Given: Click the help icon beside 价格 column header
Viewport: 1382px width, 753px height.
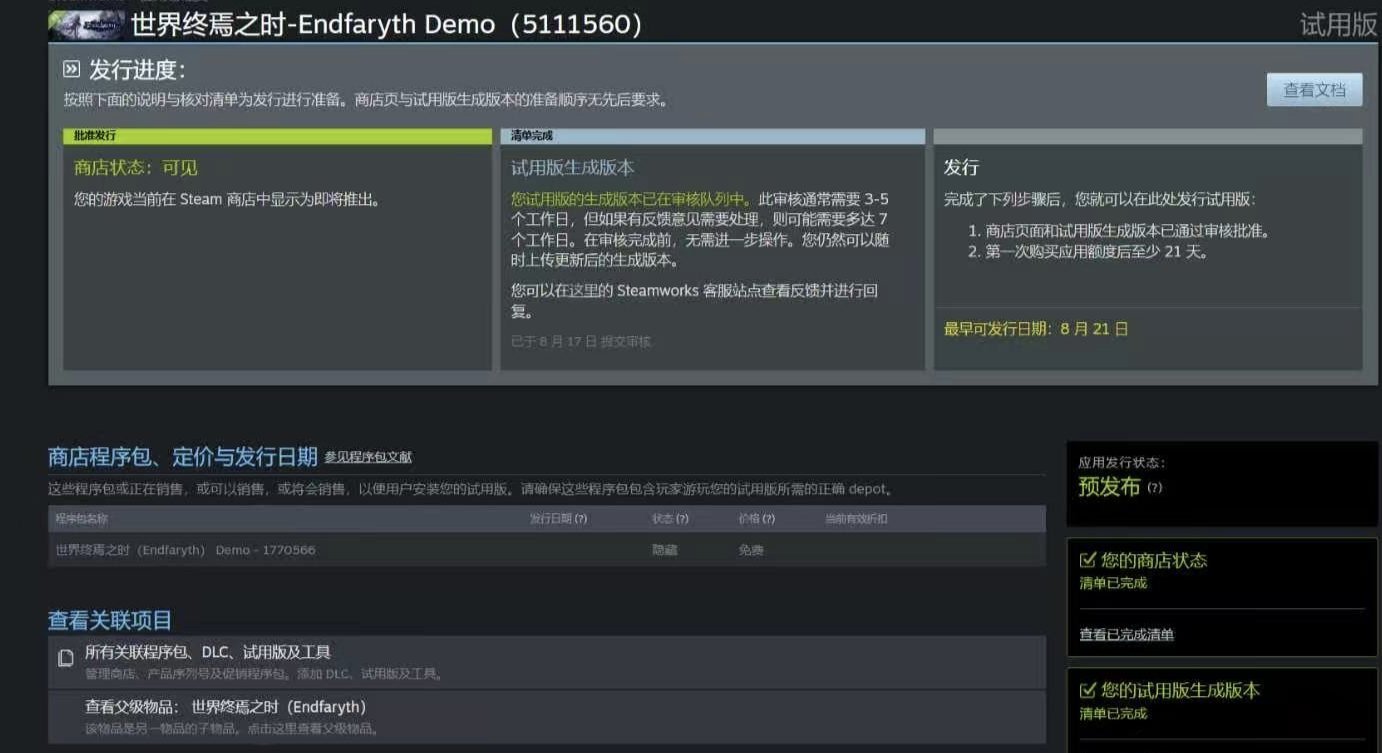Looking at the screenshot, I should pyautogui.click(x=768, y=519).
